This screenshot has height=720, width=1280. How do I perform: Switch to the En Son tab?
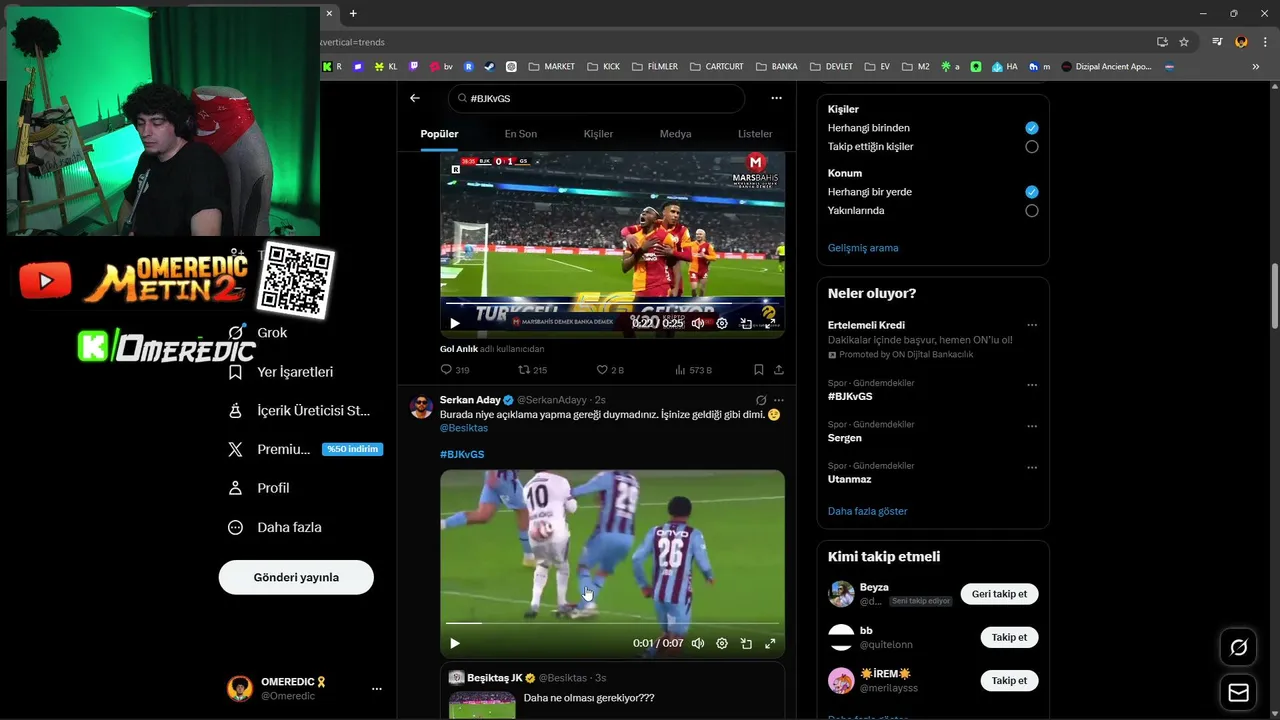[520, 134]
